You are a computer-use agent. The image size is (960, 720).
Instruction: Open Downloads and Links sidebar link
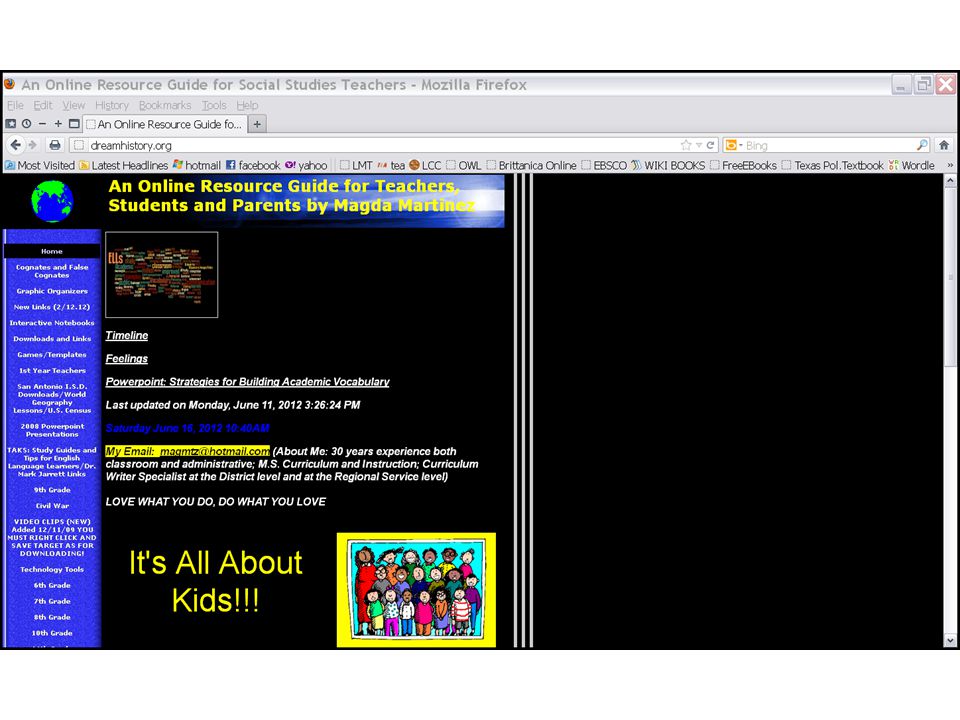pos(52,339)
